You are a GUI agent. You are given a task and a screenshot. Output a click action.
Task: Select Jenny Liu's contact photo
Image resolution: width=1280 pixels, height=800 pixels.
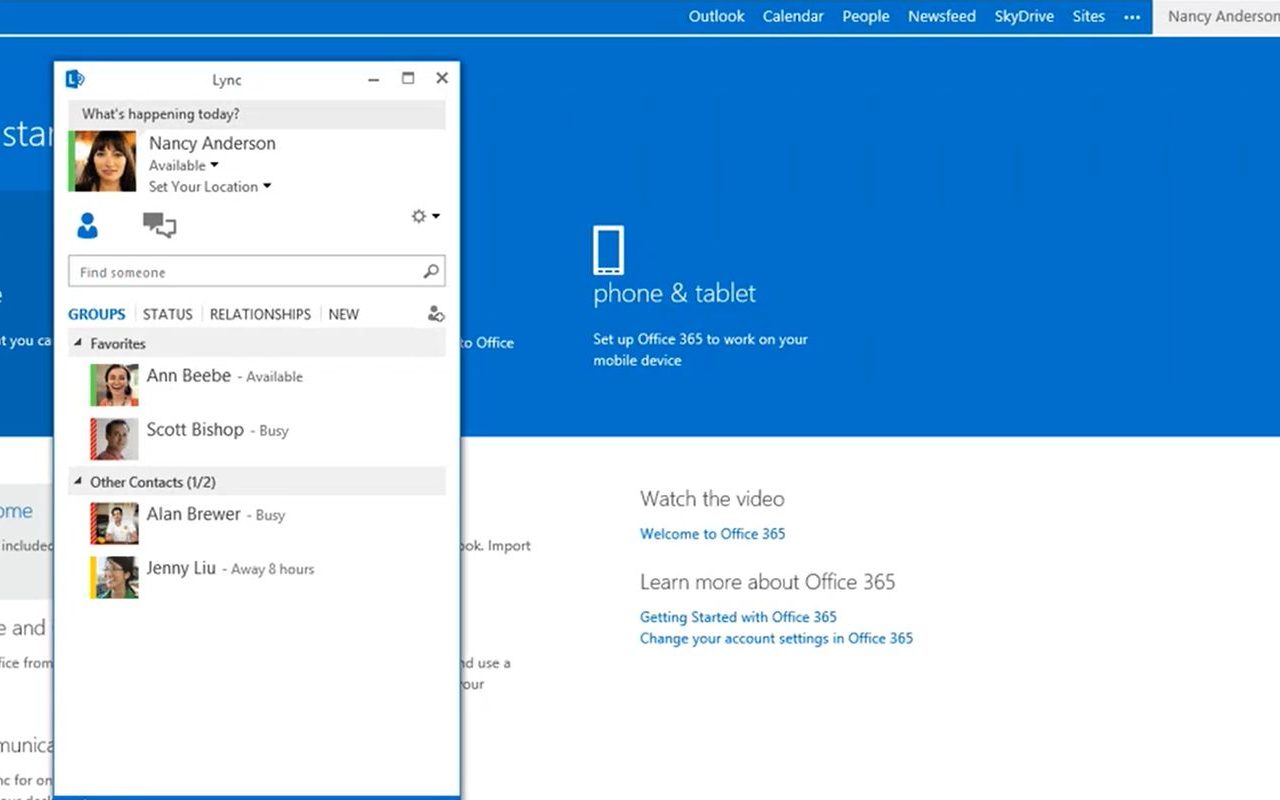click(x=115, y=577)
